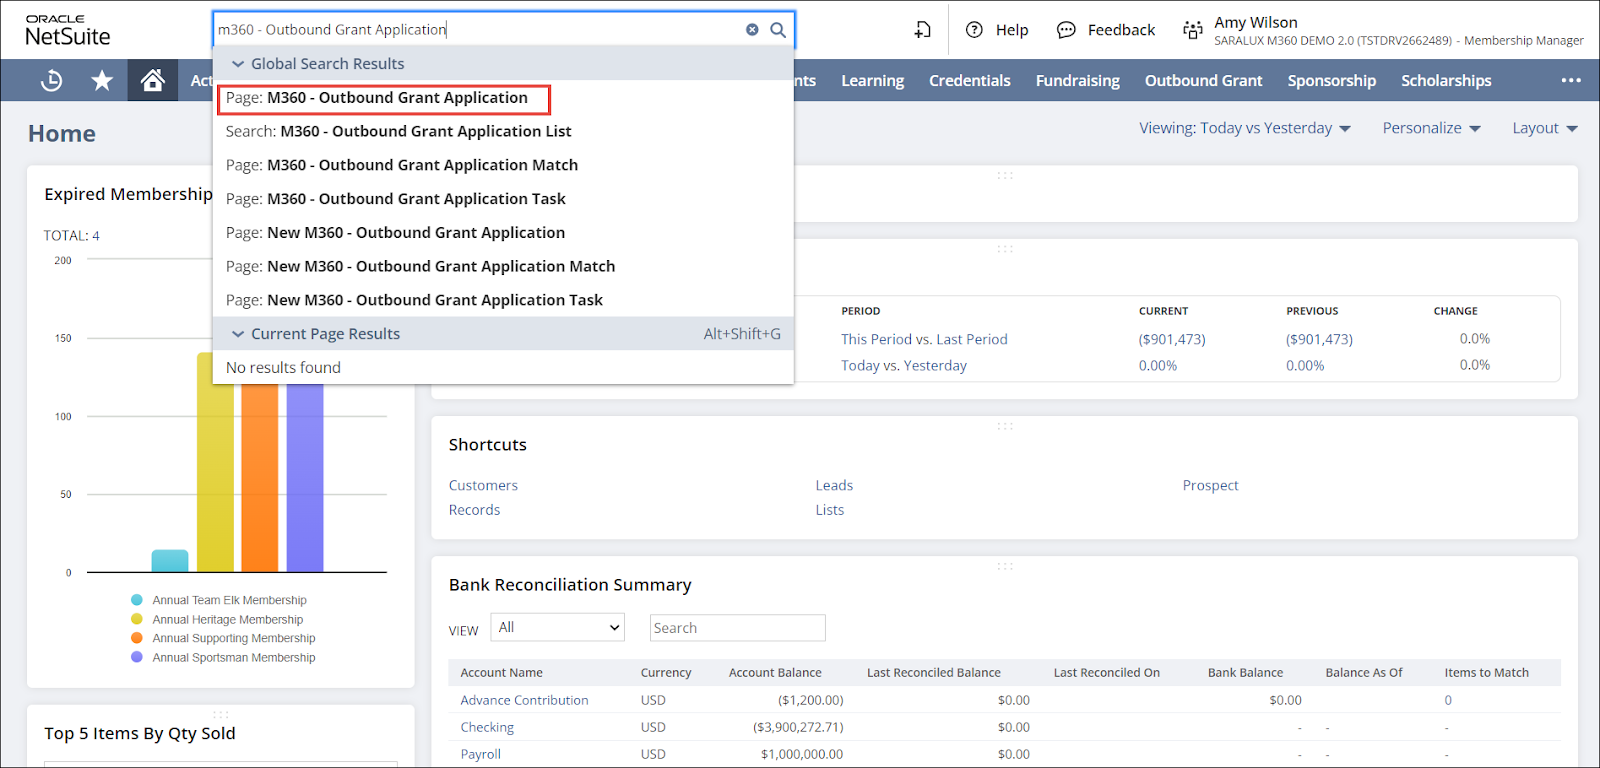
Task: Open the Recent Records clock icon
Action: (51, 81)
